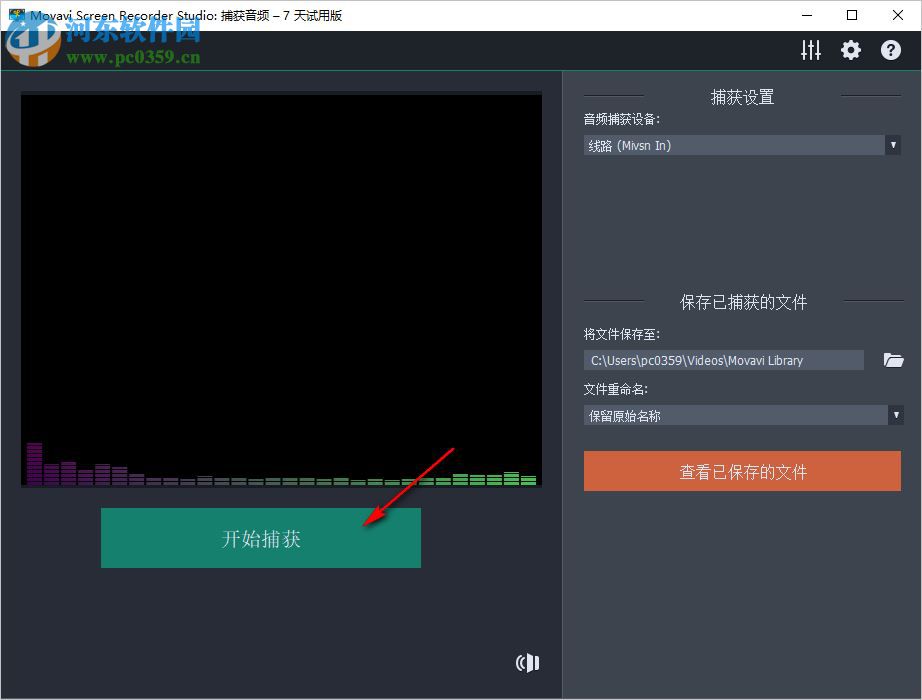Click the audio mixer sliders icon
The image size is (922, 700).
(x=810, y=49)
